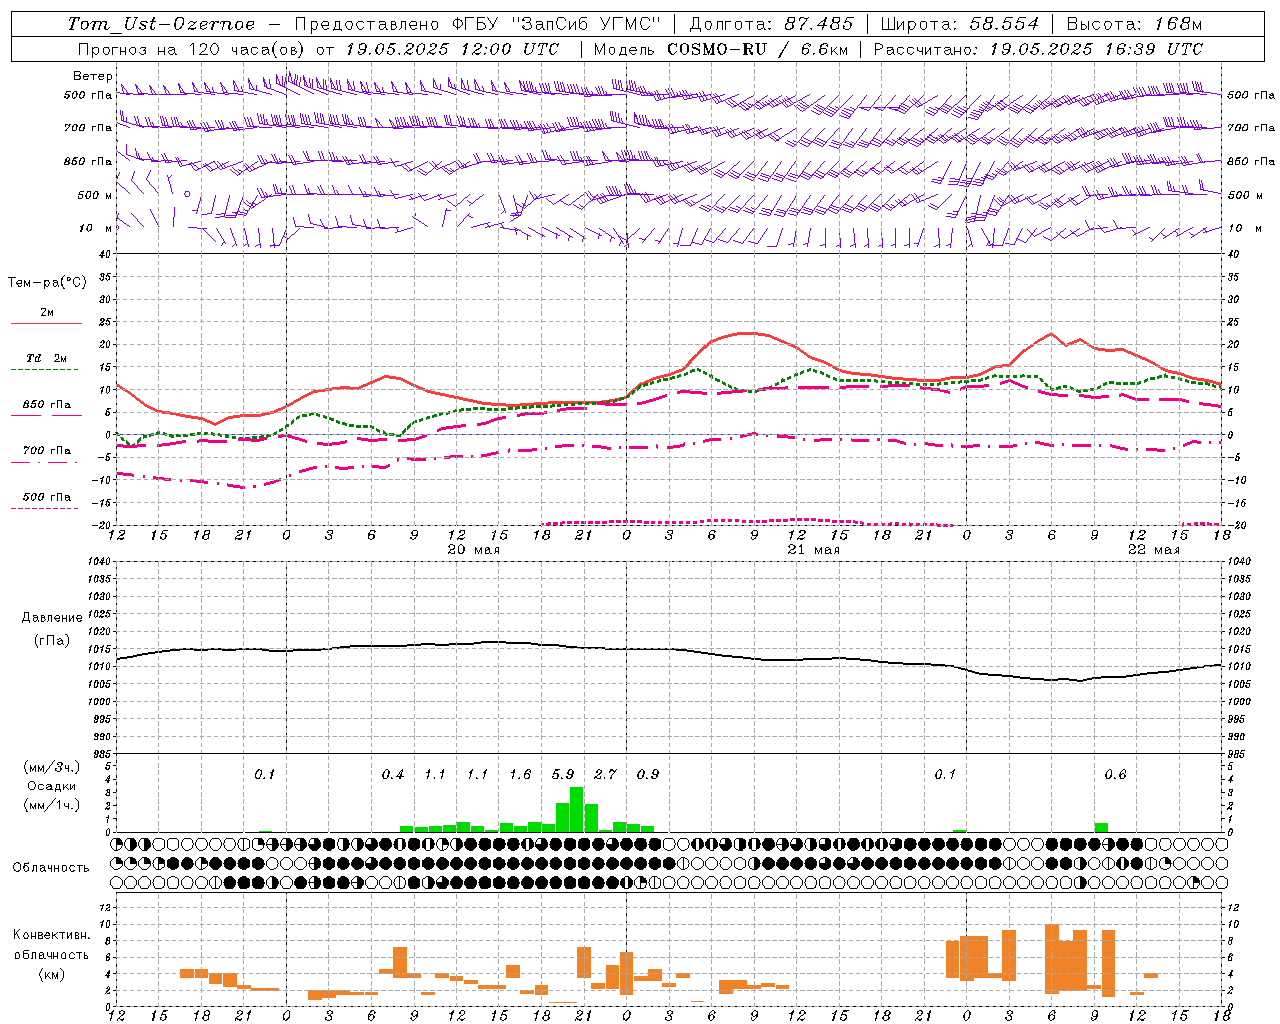This screenshot has height=1024, width=1280.
Task: Click the Тем-ра(°C) axis title
Action: tap(47, 283)
